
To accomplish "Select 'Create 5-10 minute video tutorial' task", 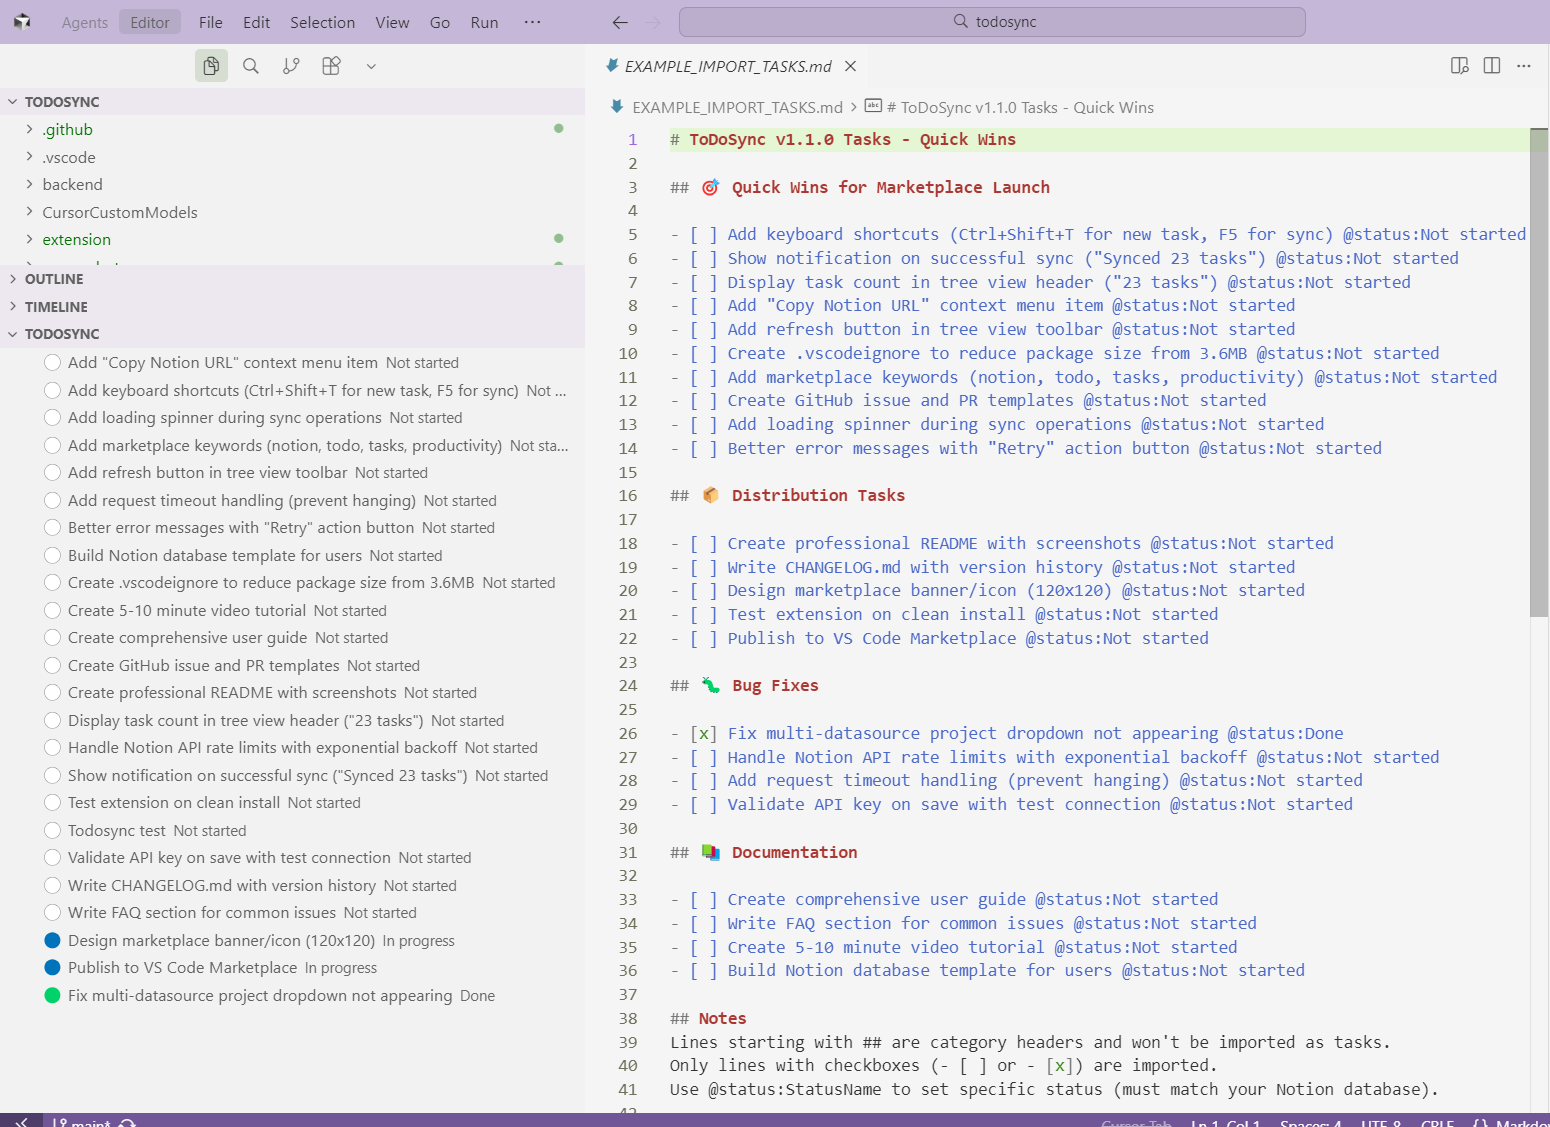I will tap(292, 611).
